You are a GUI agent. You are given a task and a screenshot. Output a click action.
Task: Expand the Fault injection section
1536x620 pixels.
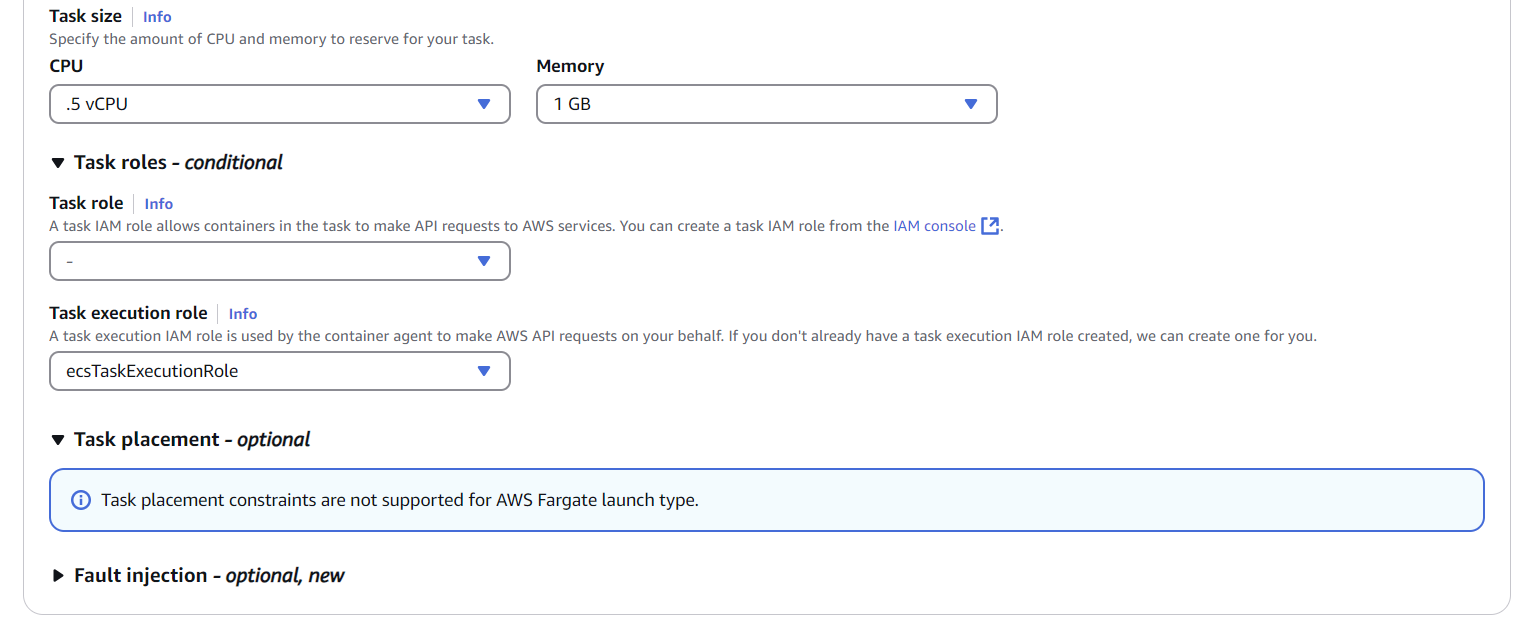58,576
